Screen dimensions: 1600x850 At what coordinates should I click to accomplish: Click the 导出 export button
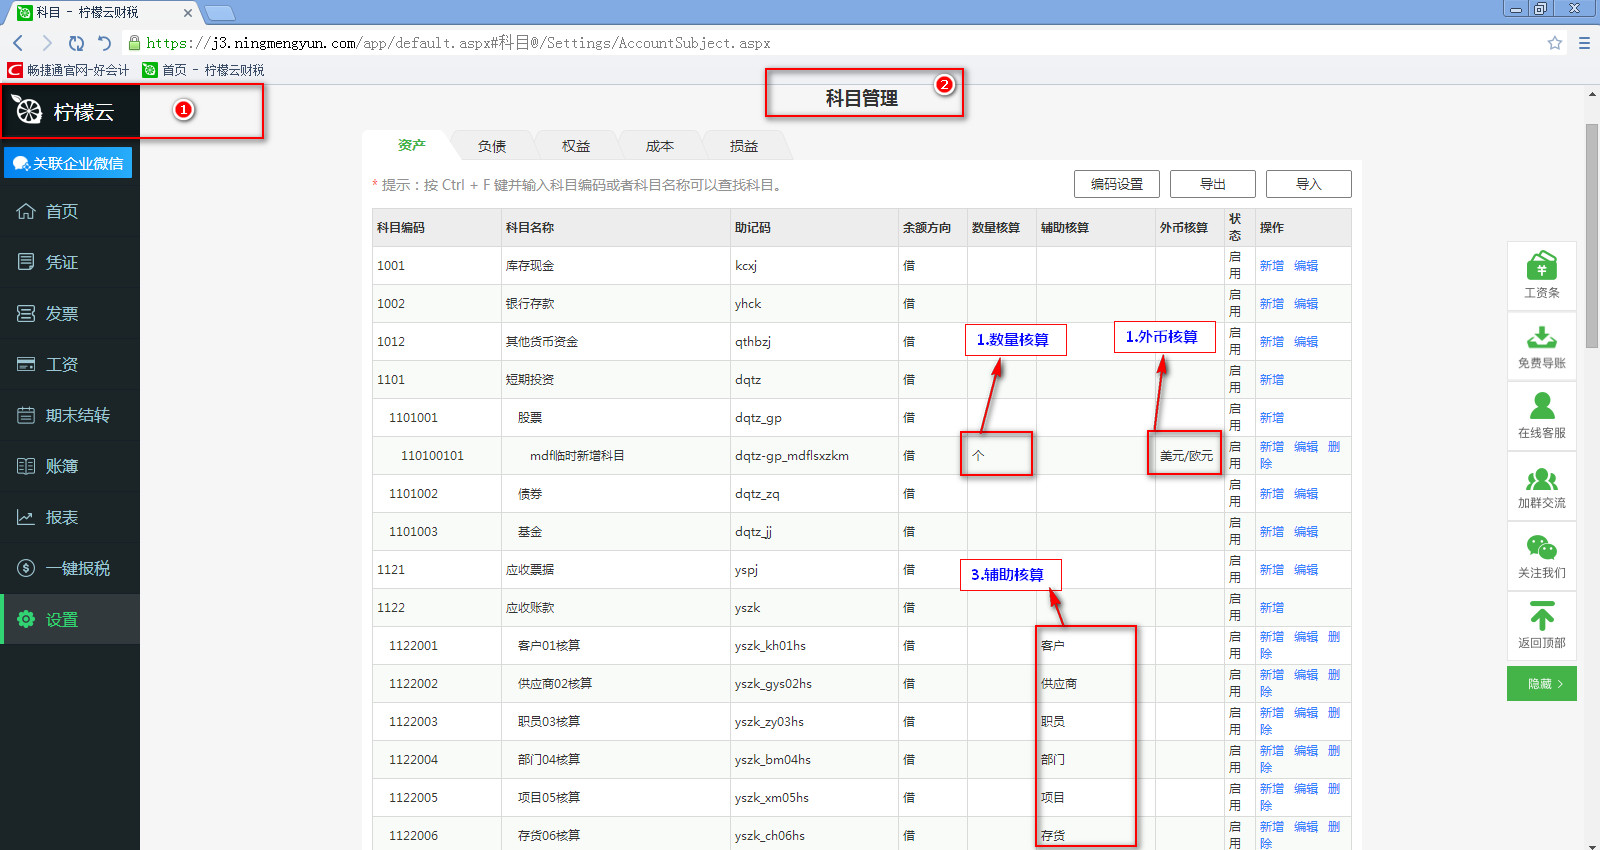1212,184
